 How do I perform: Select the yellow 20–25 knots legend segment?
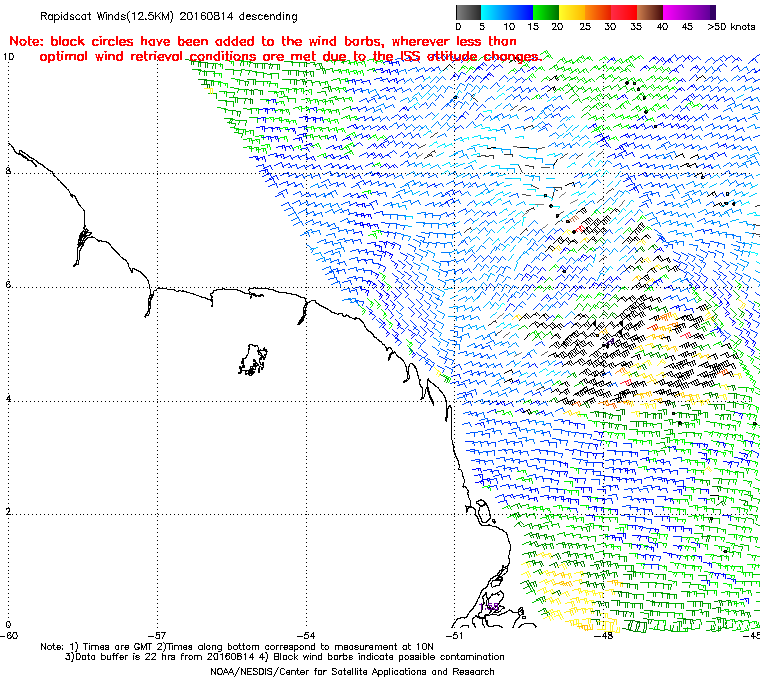tap(572, 12)
